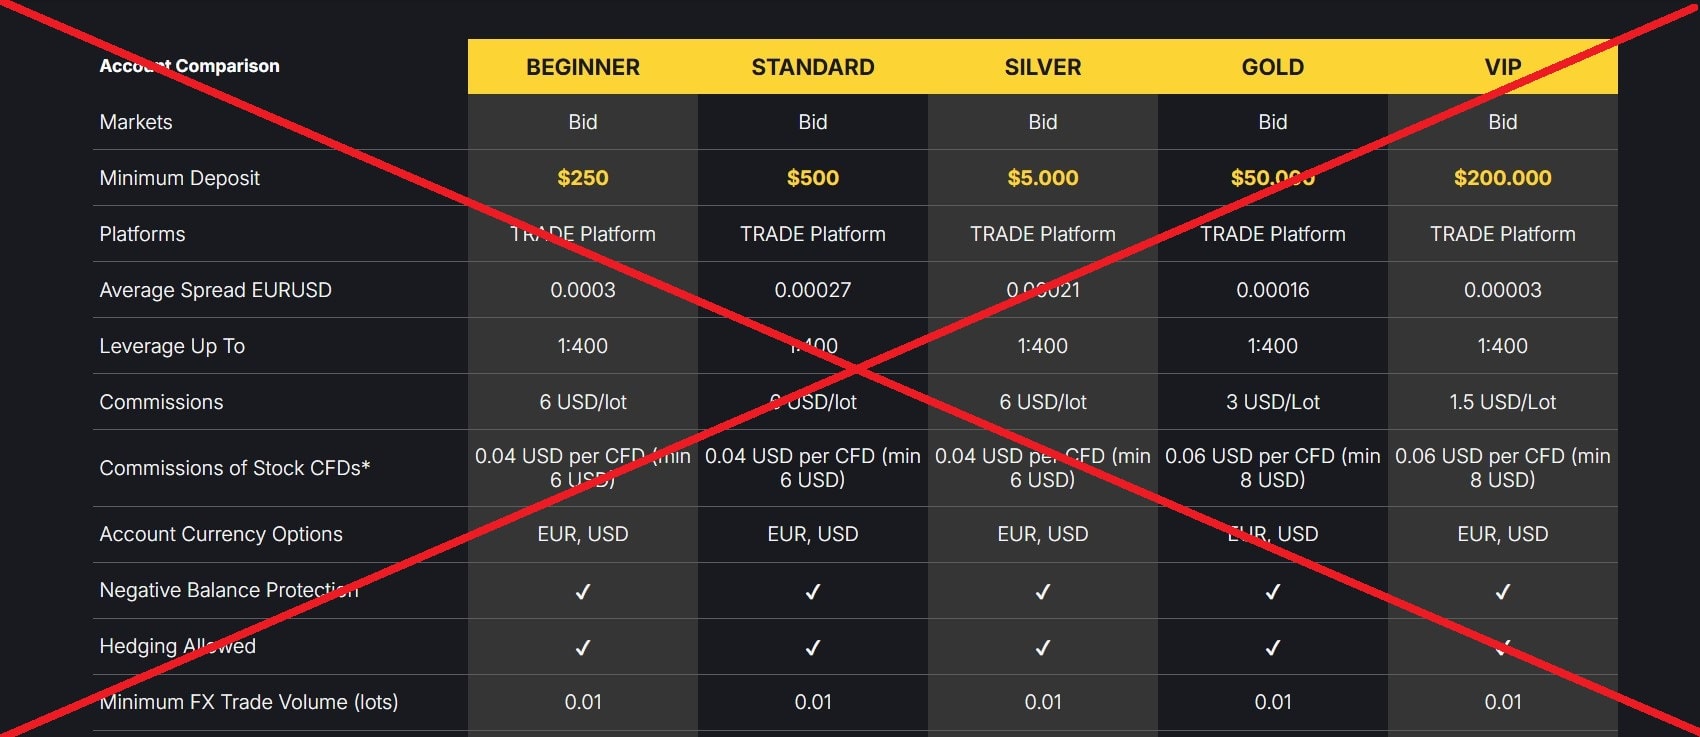Screen dimensions: 1700x737
Task: Click the SILVER account header
Action: pyautogui.click(x=1043, y=67)
